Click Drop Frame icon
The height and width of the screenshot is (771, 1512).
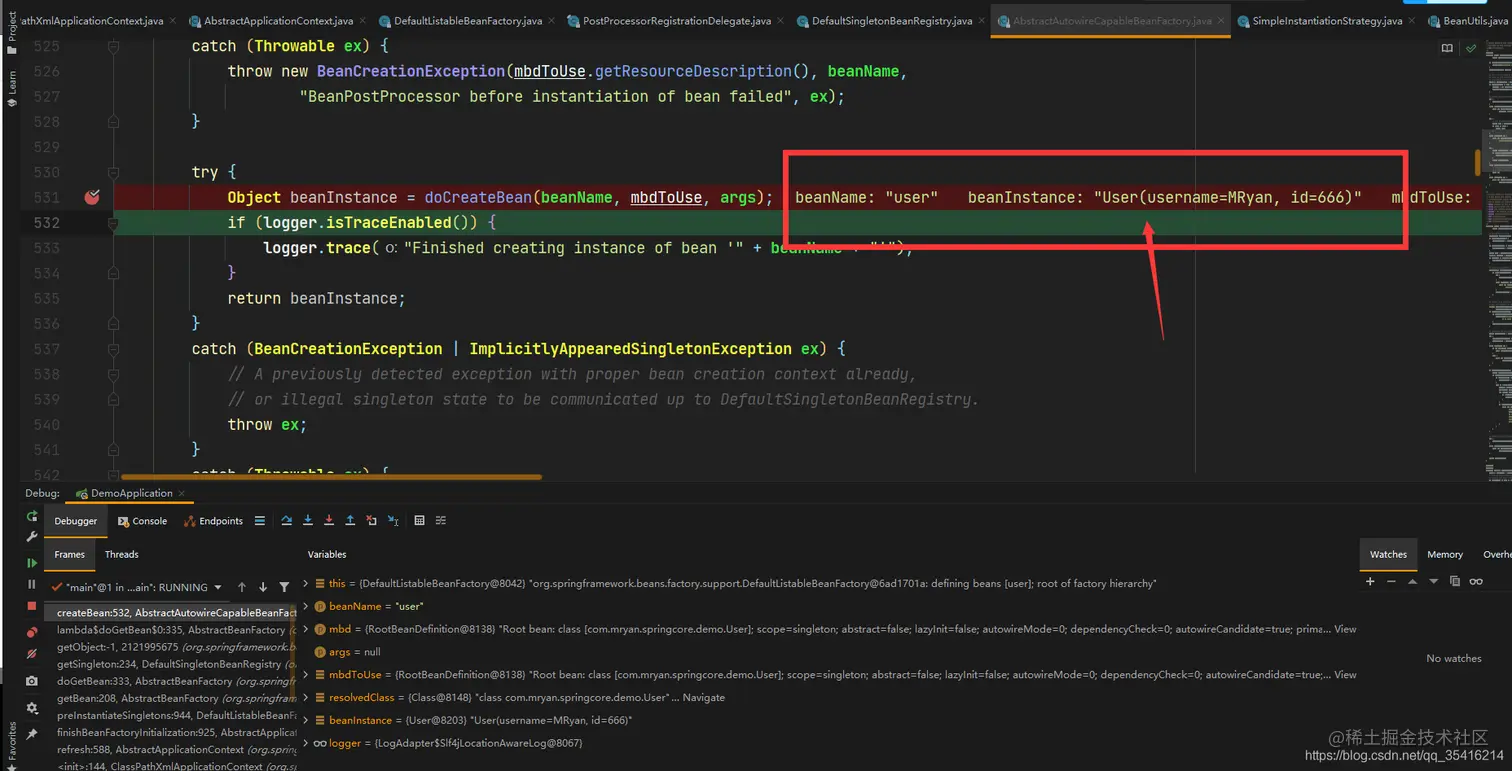371,521
